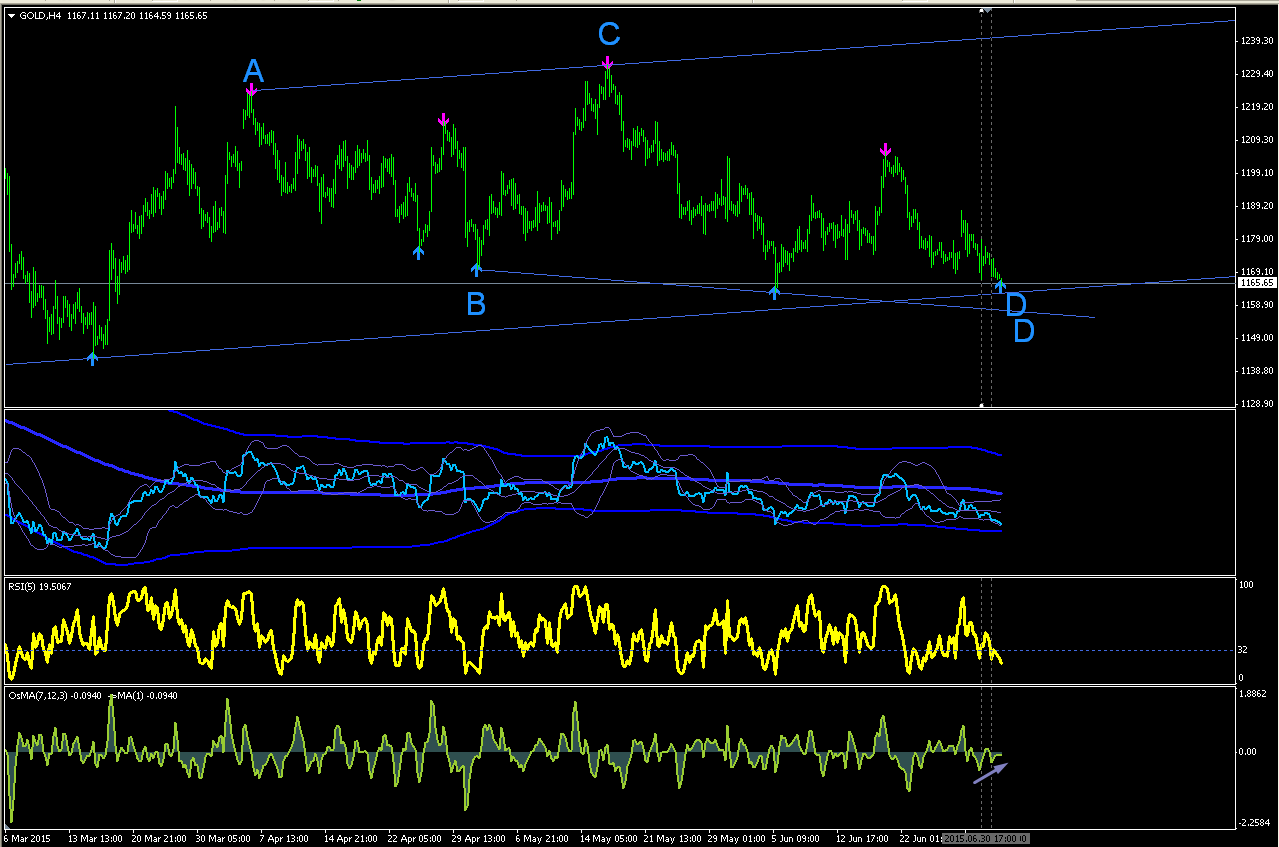Select the pink down arrow under label C
1279x847 pixels.
click(607, 63)
